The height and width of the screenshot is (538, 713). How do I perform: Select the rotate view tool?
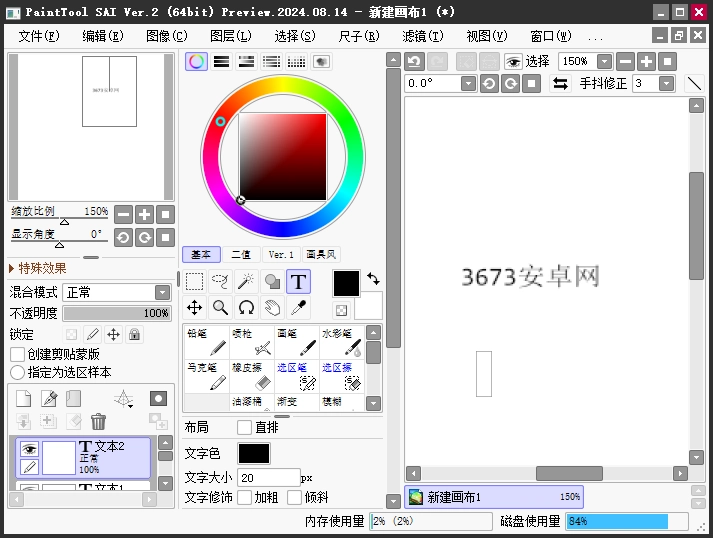pos(246,308)
